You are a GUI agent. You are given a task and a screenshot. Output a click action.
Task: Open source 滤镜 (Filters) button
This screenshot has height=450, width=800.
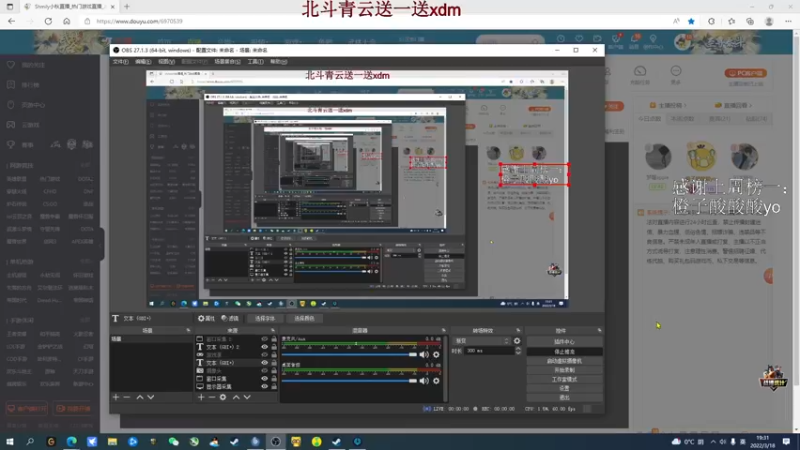coord(230,318)
